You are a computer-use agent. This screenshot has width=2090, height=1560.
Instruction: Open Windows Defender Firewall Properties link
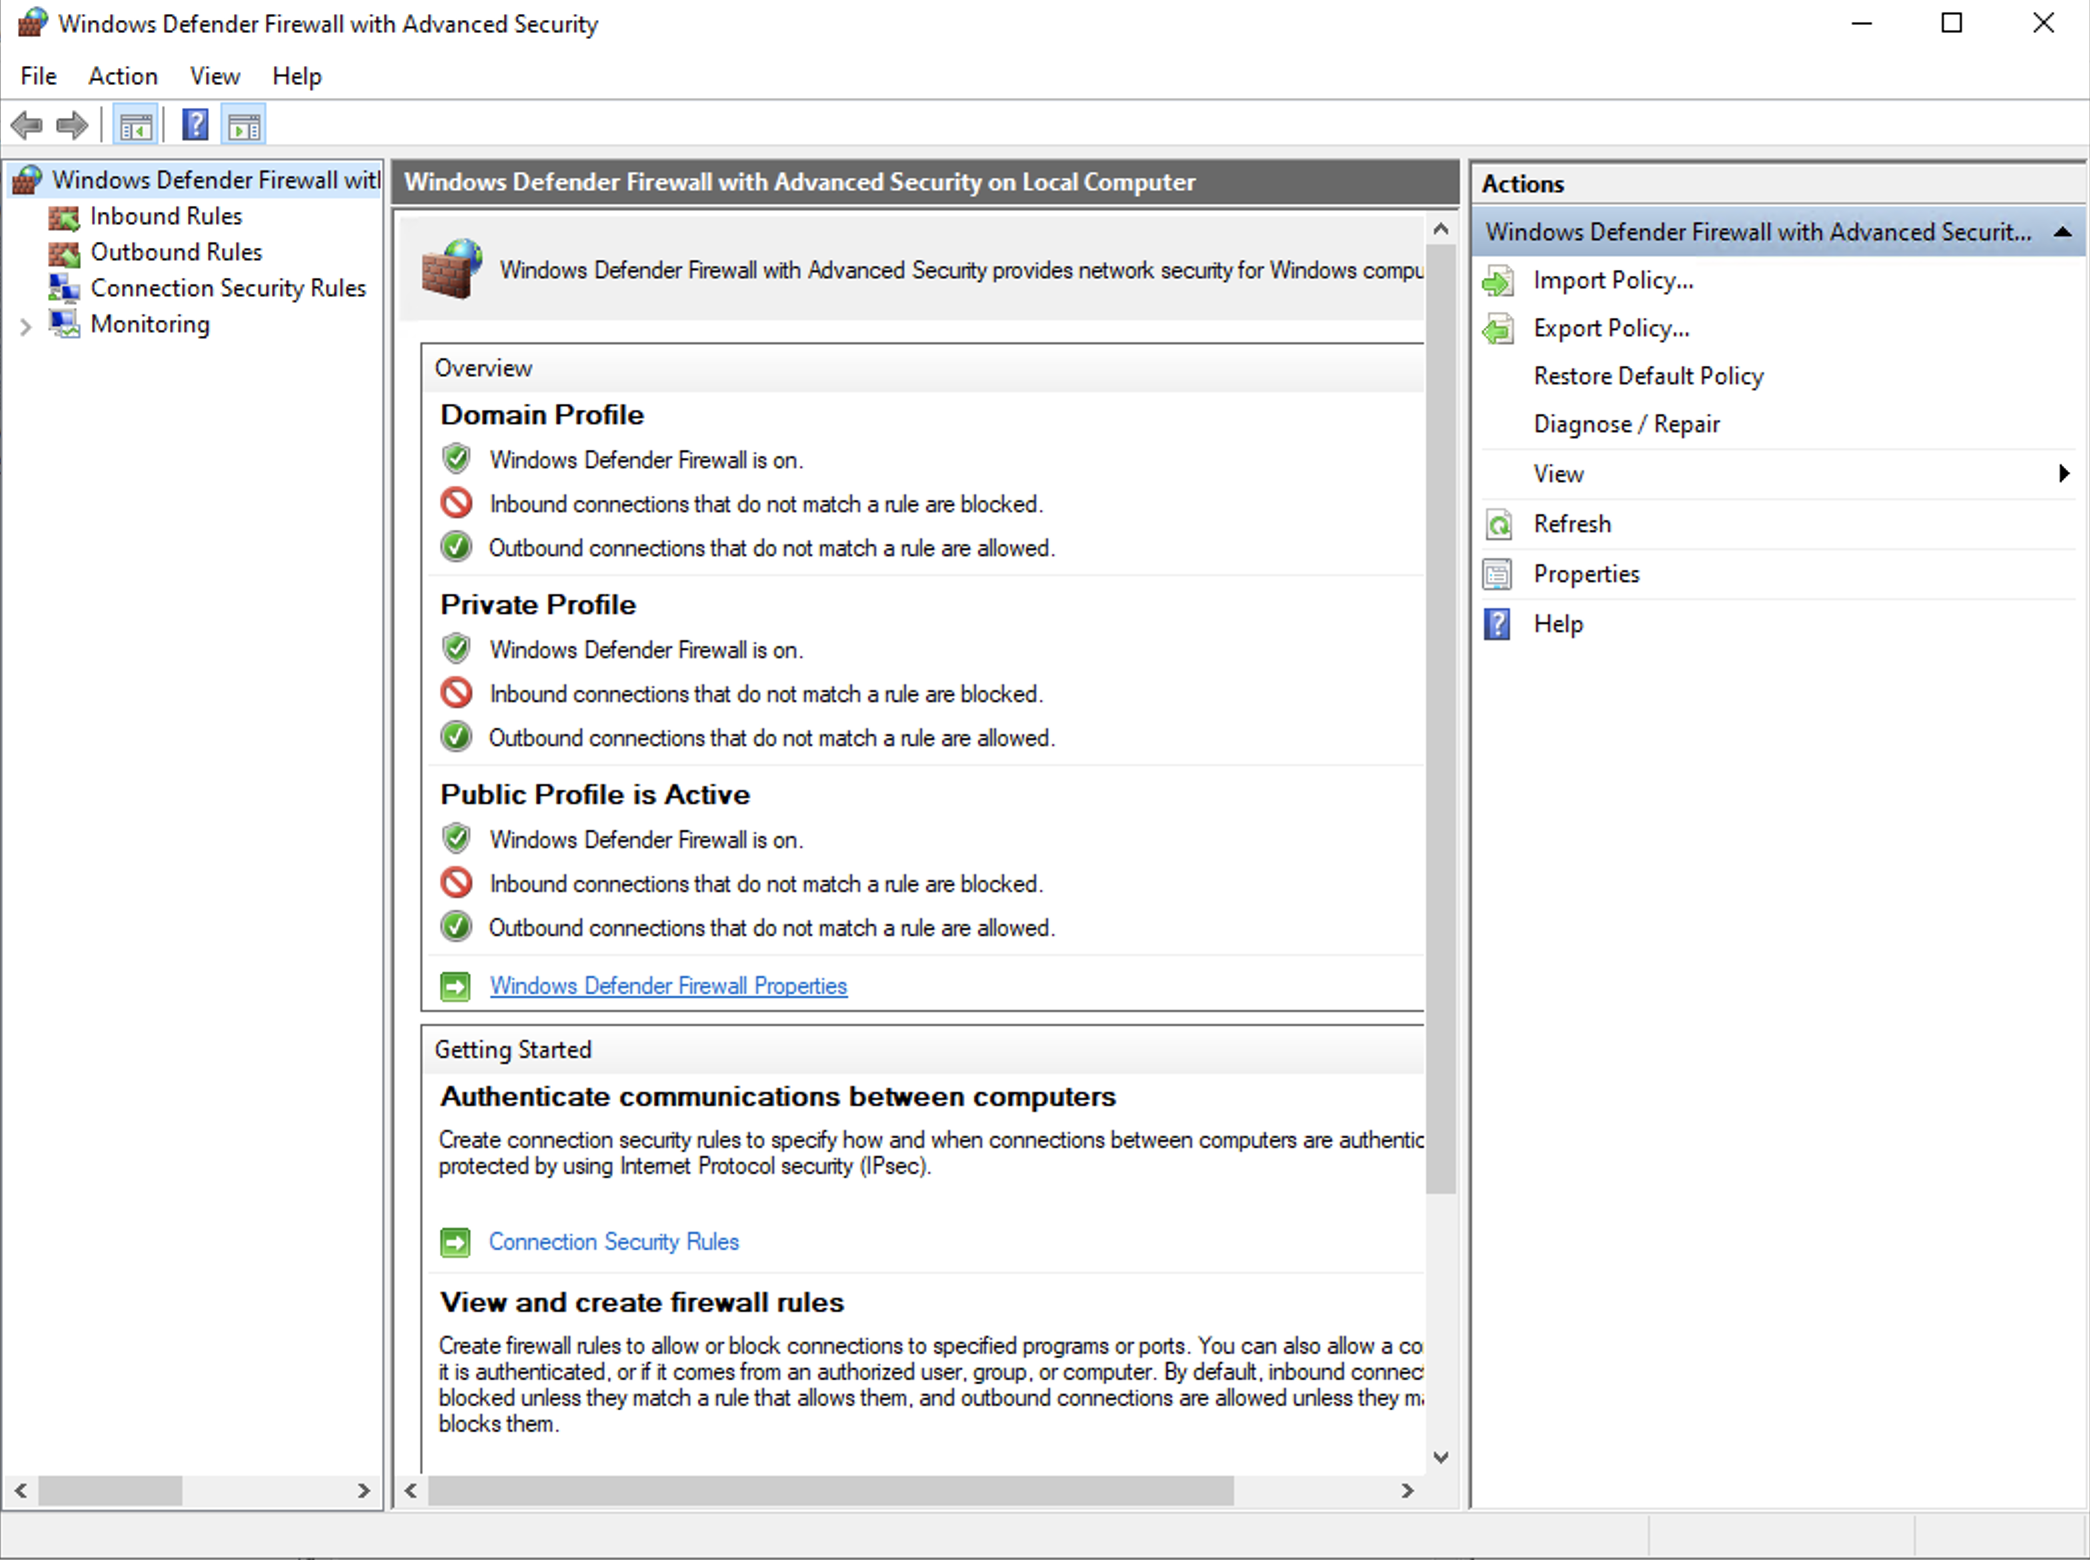coord(668,986)
